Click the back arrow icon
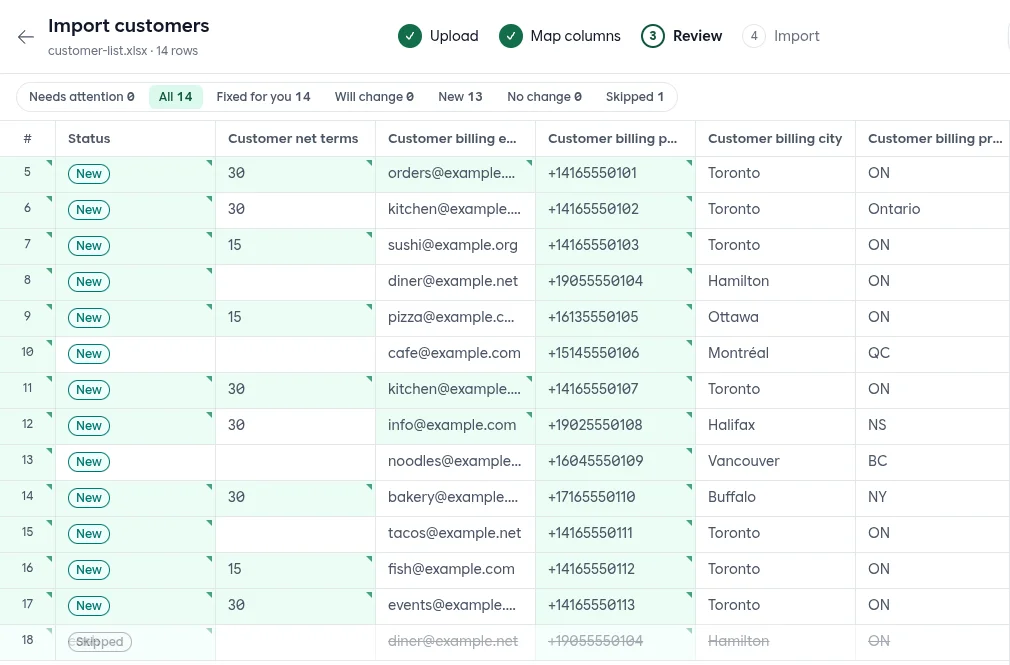Viewport: 1010px width, 665px height. pyautogui.click(x=26, y=37)
